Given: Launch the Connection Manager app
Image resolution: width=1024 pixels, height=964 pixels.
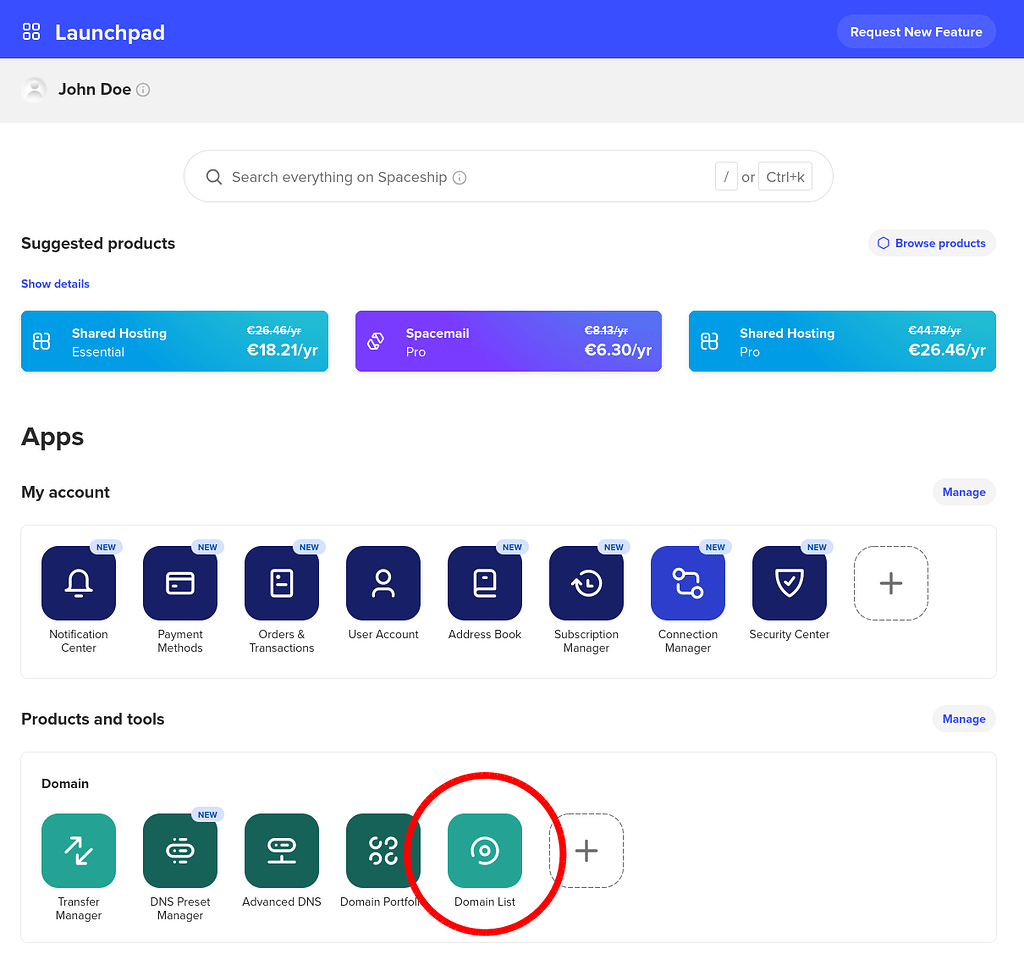Looking at the screenshot, I should [688, 583].
